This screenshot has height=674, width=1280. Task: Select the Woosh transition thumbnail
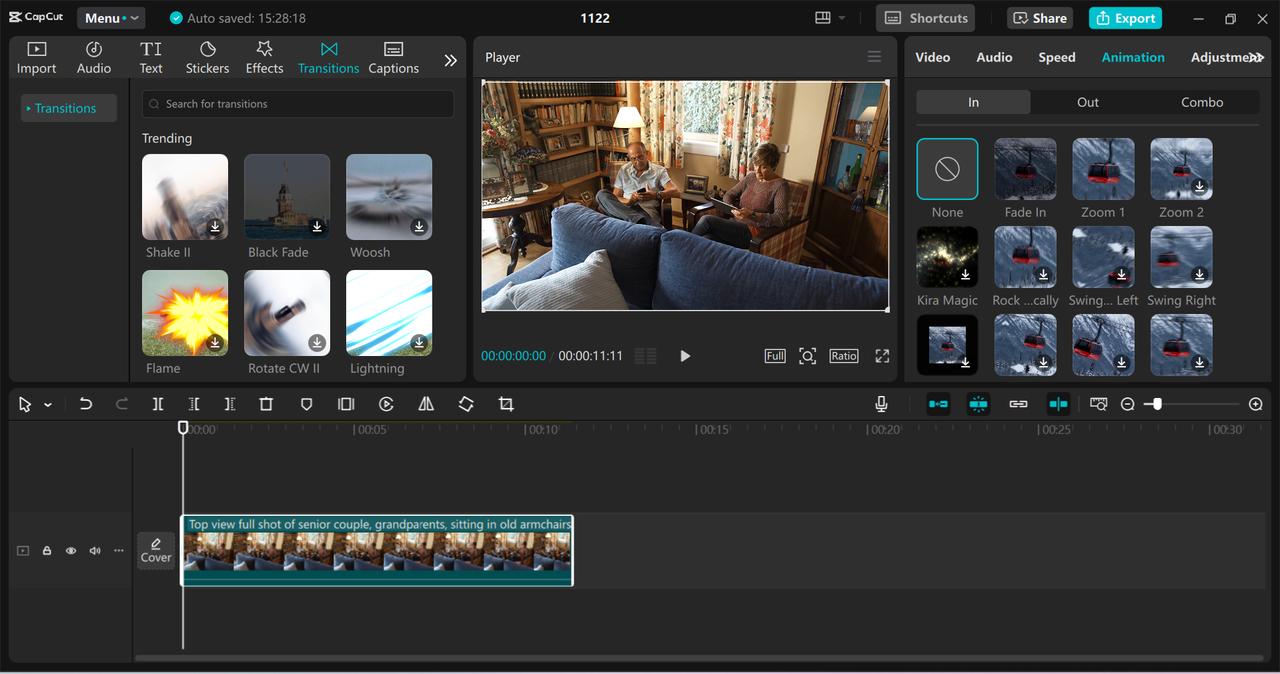pyautogui.click(x=389, y=197)
